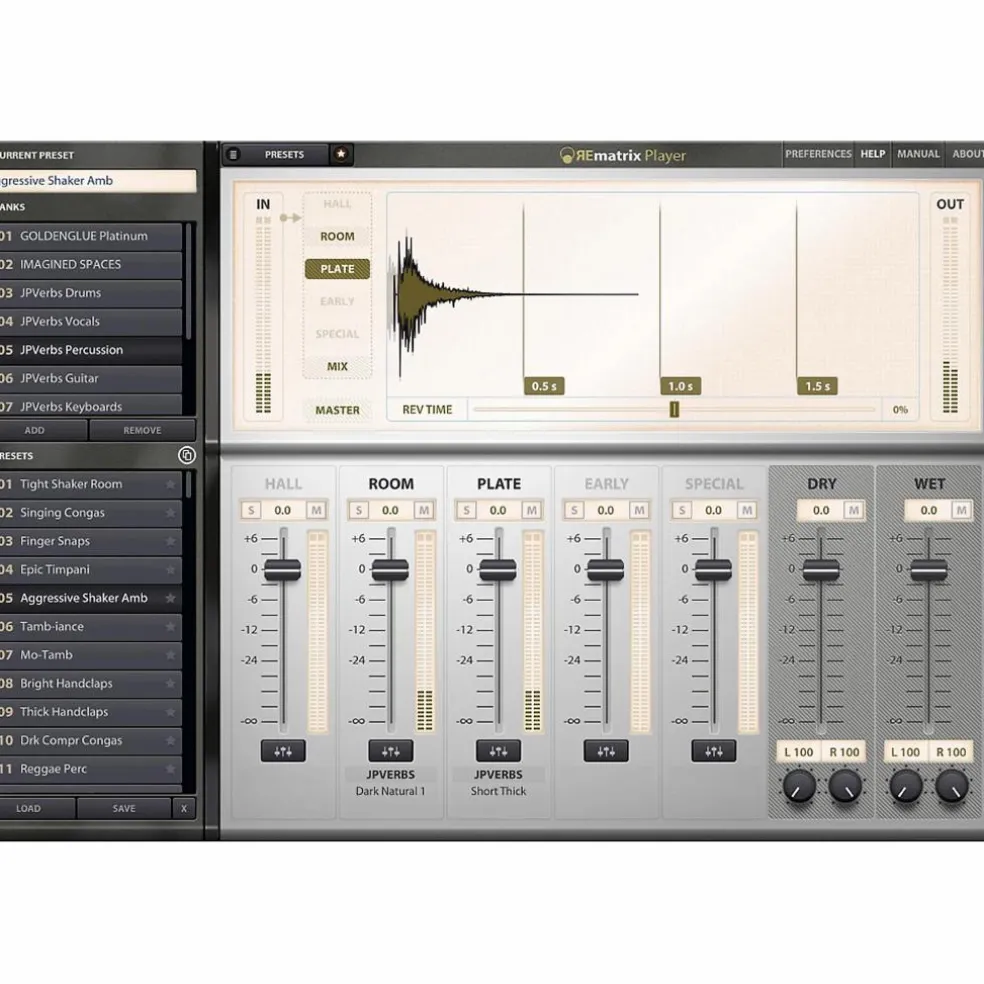Click the favorites star button in top bar
The image size is (984, 984).
(x=341, y=154)
